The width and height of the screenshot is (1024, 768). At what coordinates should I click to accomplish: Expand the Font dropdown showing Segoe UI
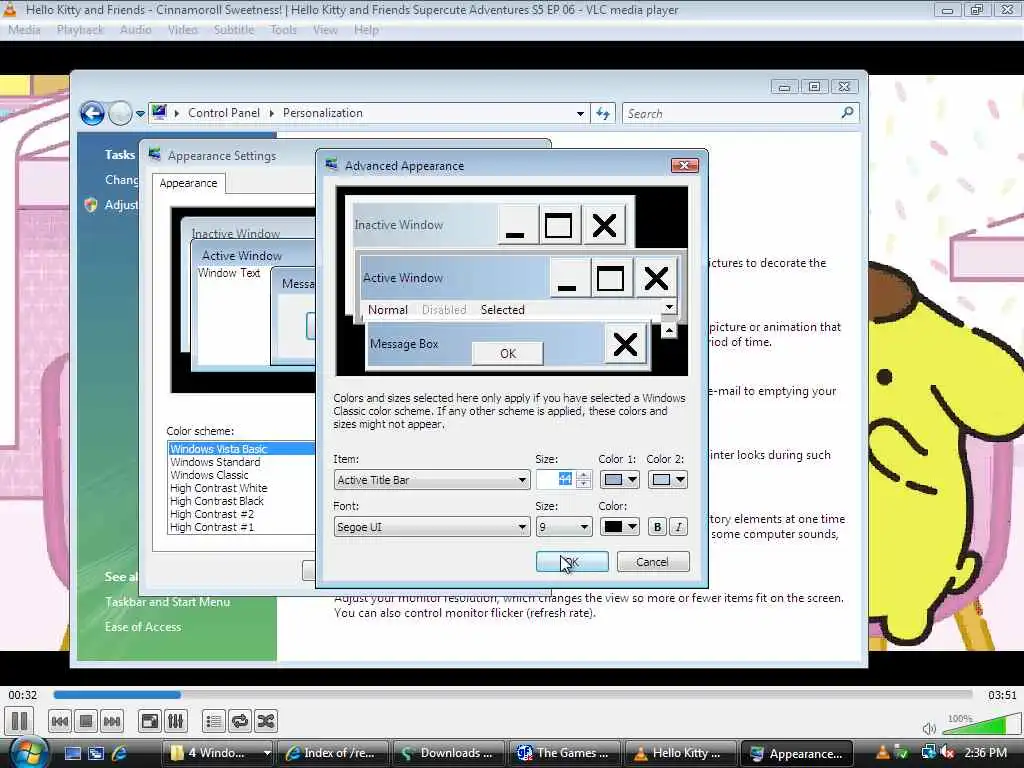(x=432, y=527)
